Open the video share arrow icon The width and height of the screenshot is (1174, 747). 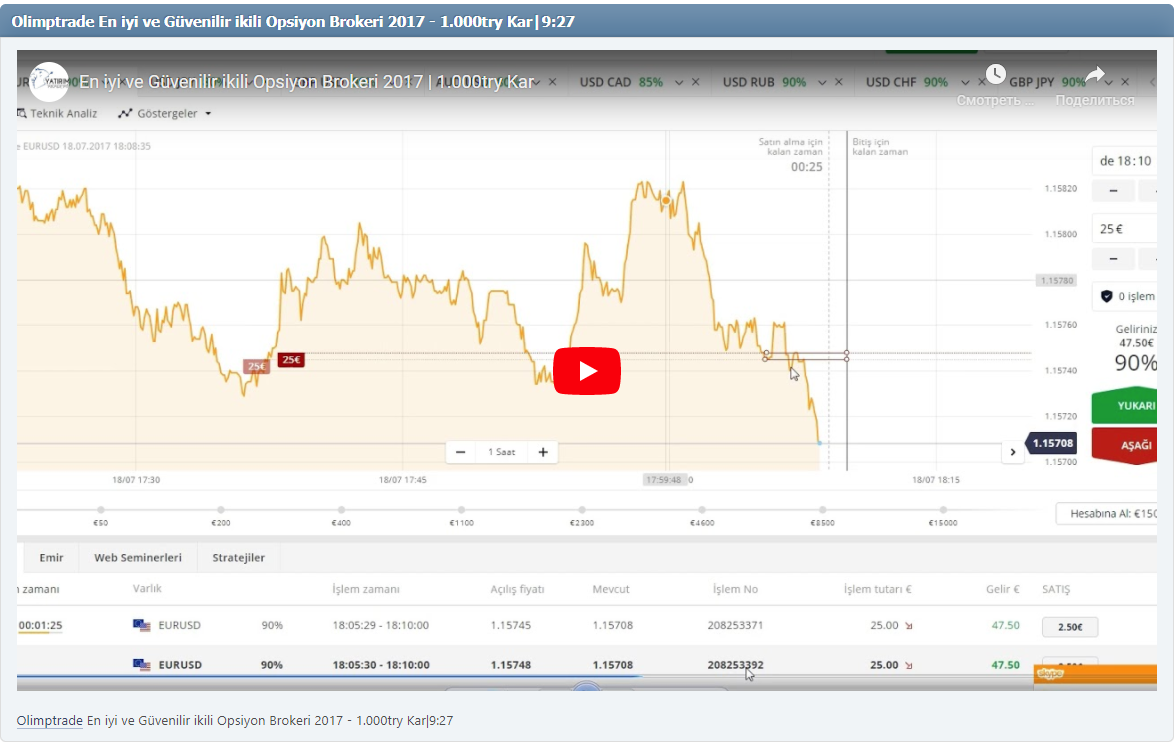[x=1097, y=73]
